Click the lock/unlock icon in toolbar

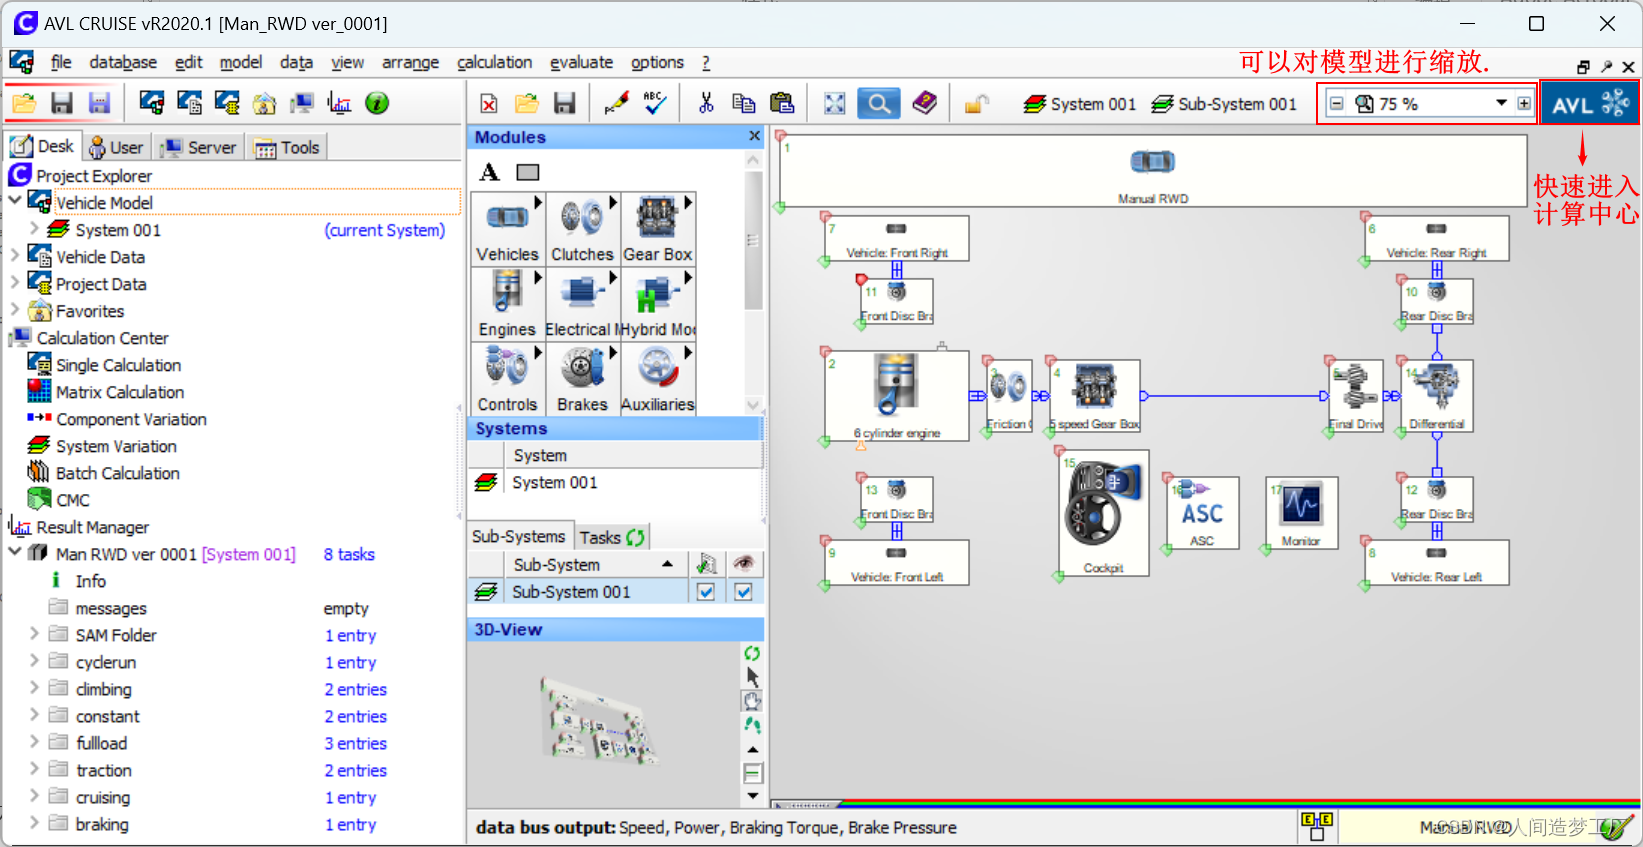(976, 103)
